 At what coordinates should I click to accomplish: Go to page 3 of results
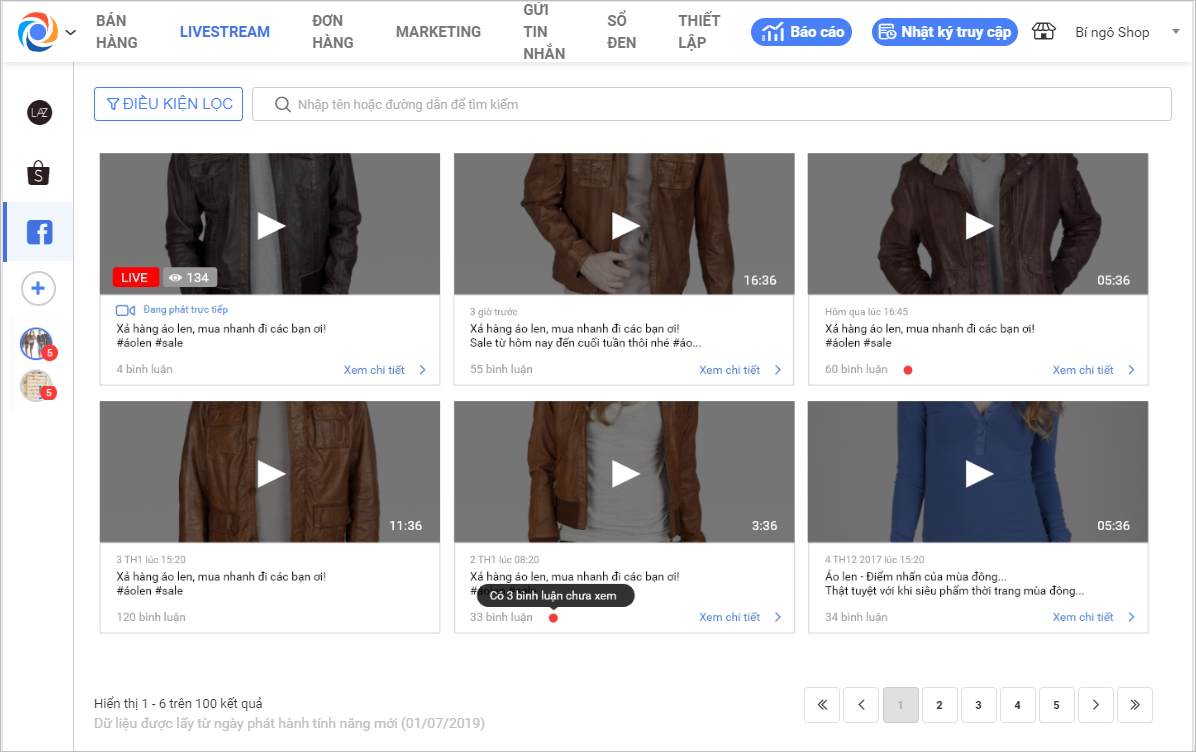pos(978,705)
